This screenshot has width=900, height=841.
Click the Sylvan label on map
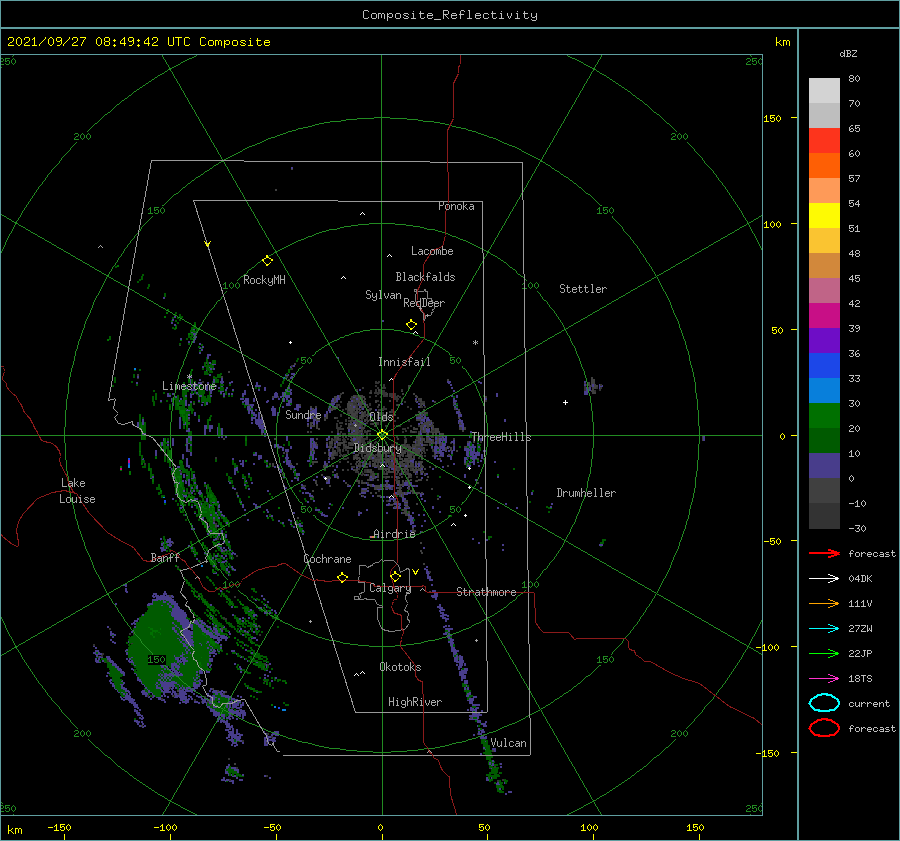[x=383, y=295]
